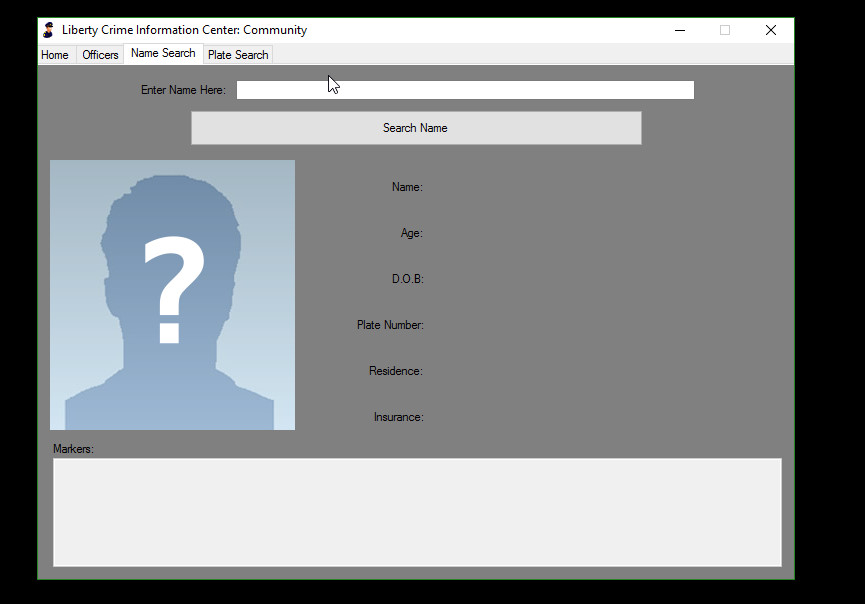This screenshot has height=604, width=865.
Task: Close the Liberty Crime Information Center window
Action: coord(771,30)
